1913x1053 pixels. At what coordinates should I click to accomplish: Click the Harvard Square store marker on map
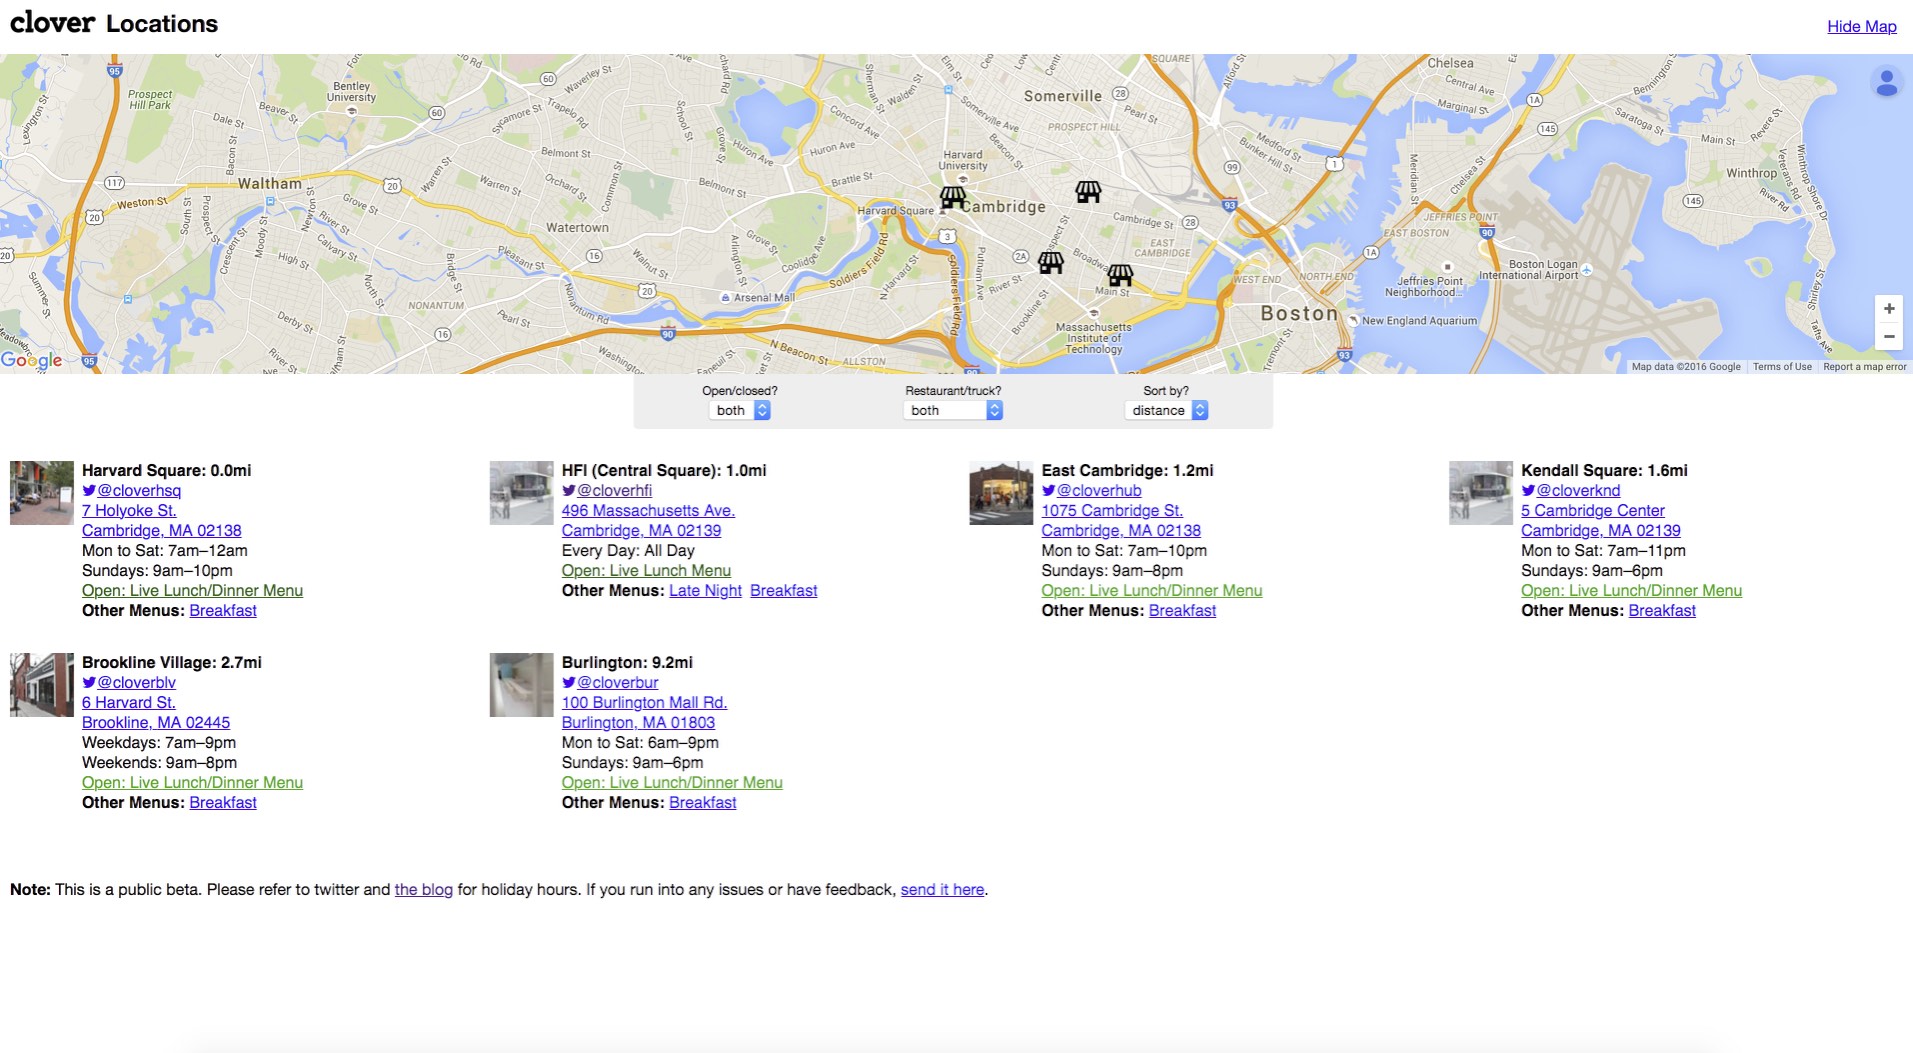point(952,197)
